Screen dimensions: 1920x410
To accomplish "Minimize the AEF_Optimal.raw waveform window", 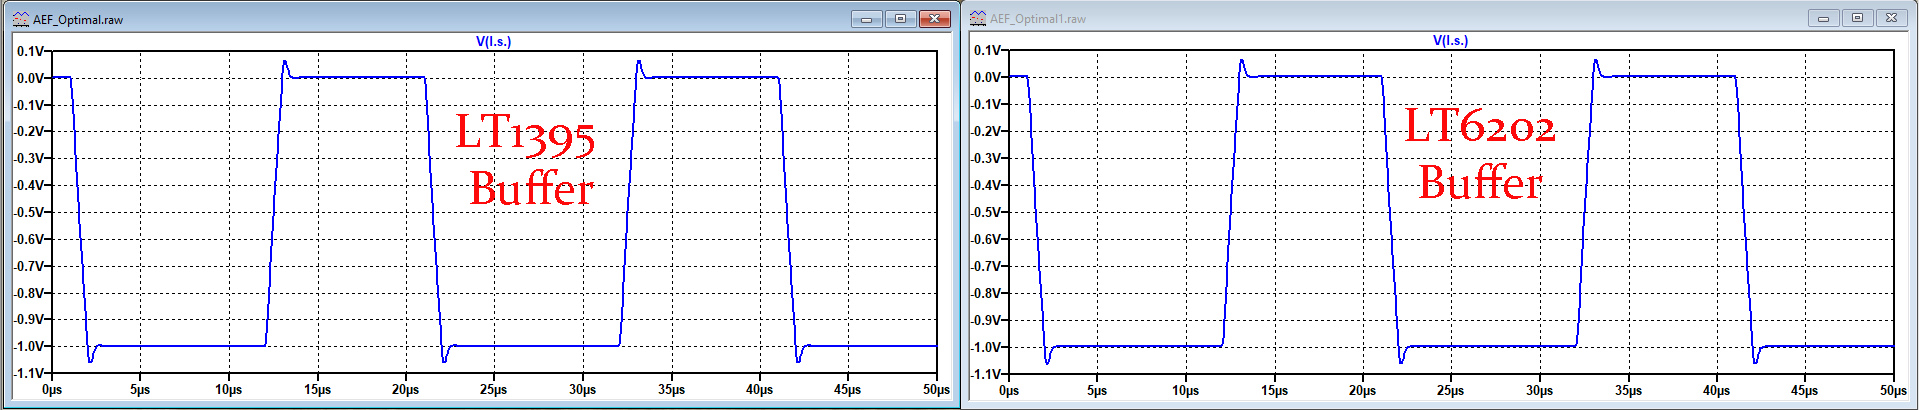I will pyautogui.click(x=867, y=19).
